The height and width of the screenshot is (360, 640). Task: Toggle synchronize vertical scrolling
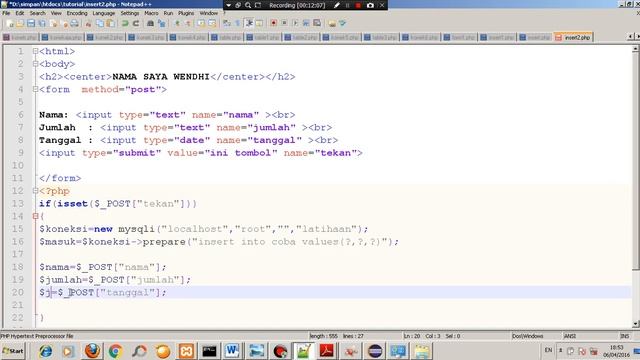[x=201, y=23]
